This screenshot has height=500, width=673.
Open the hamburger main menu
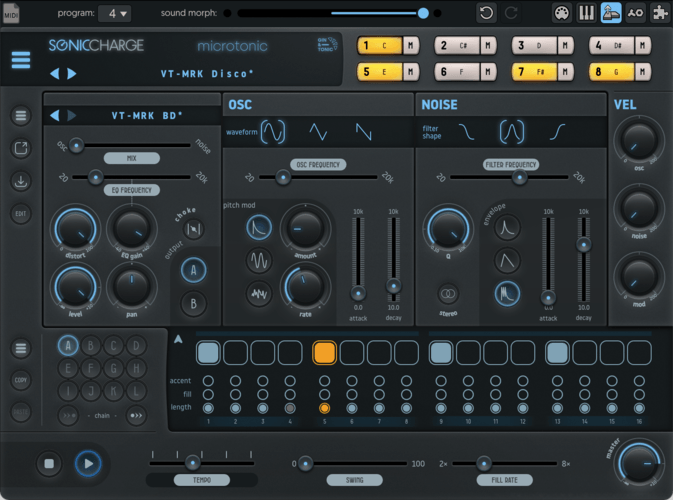pyautogui.click(x=21, y=59)
